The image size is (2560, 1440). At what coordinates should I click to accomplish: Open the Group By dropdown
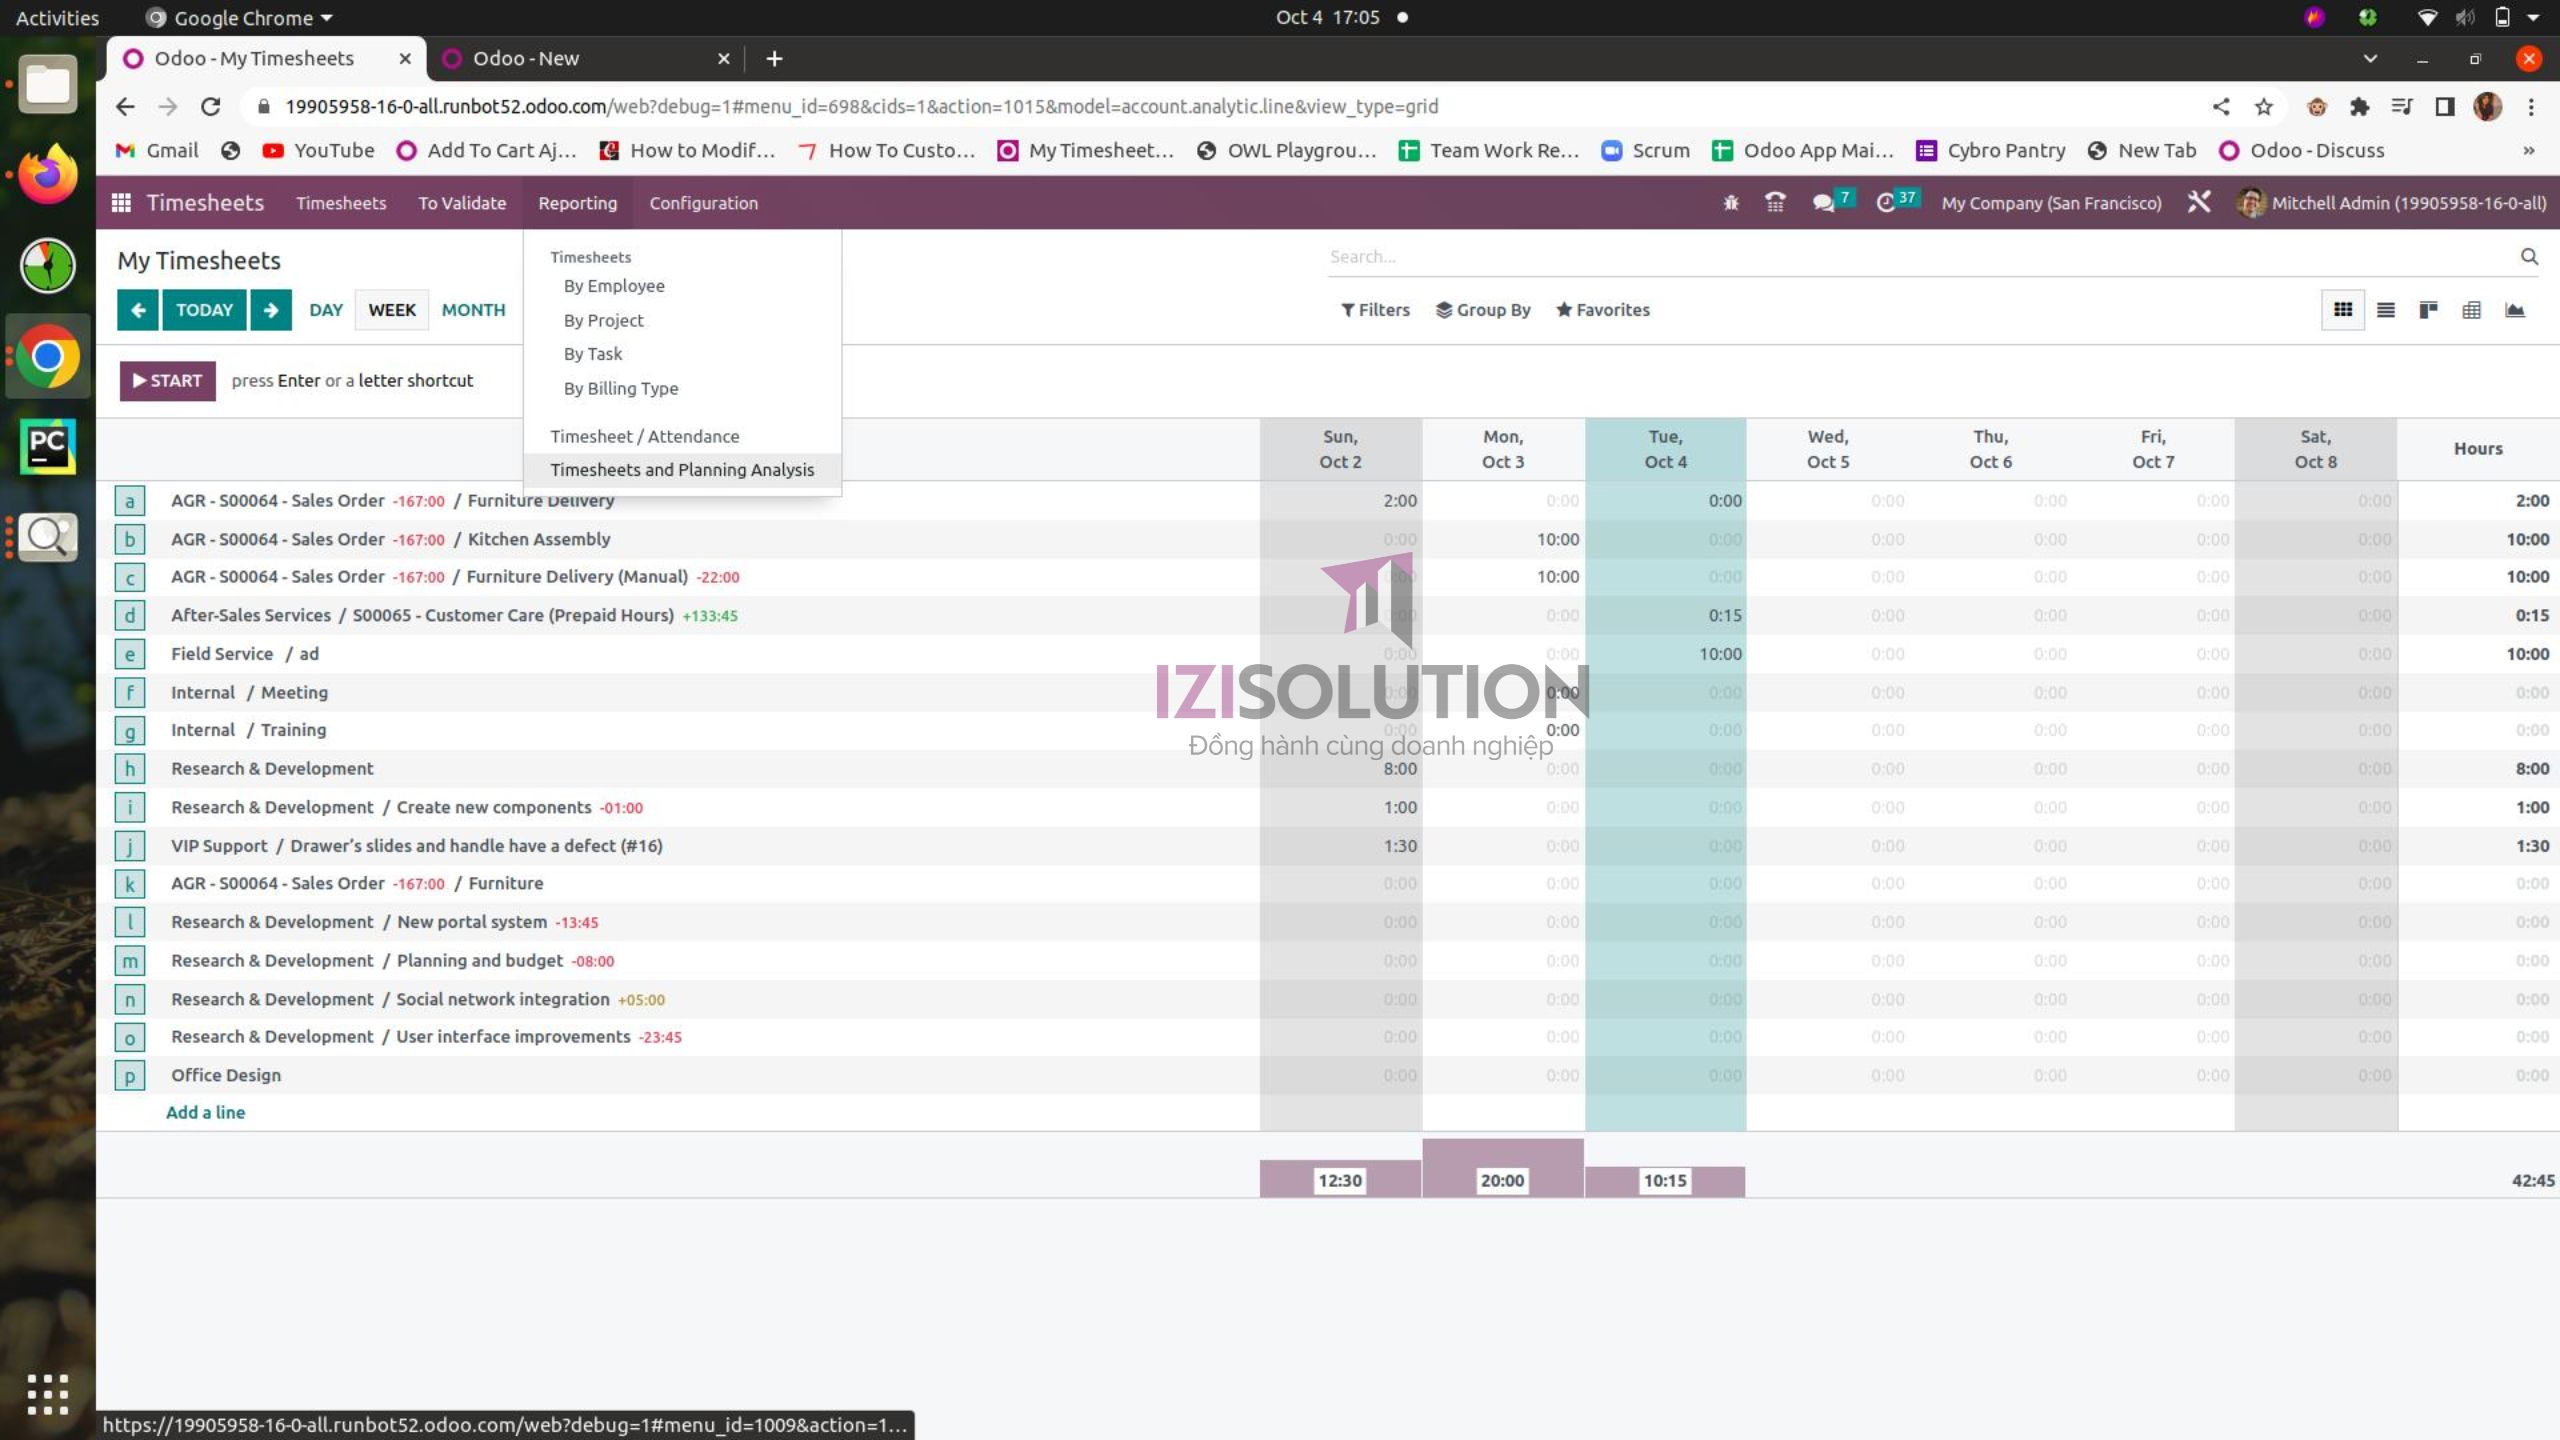click(x=1484, y=310)
